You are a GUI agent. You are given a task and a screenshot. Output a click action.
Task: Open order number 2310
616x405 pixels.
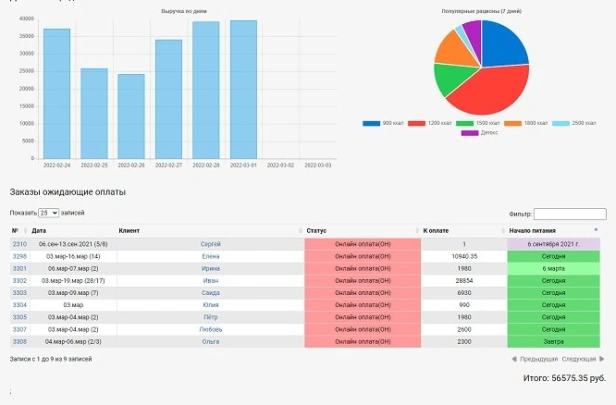point(20,244)
